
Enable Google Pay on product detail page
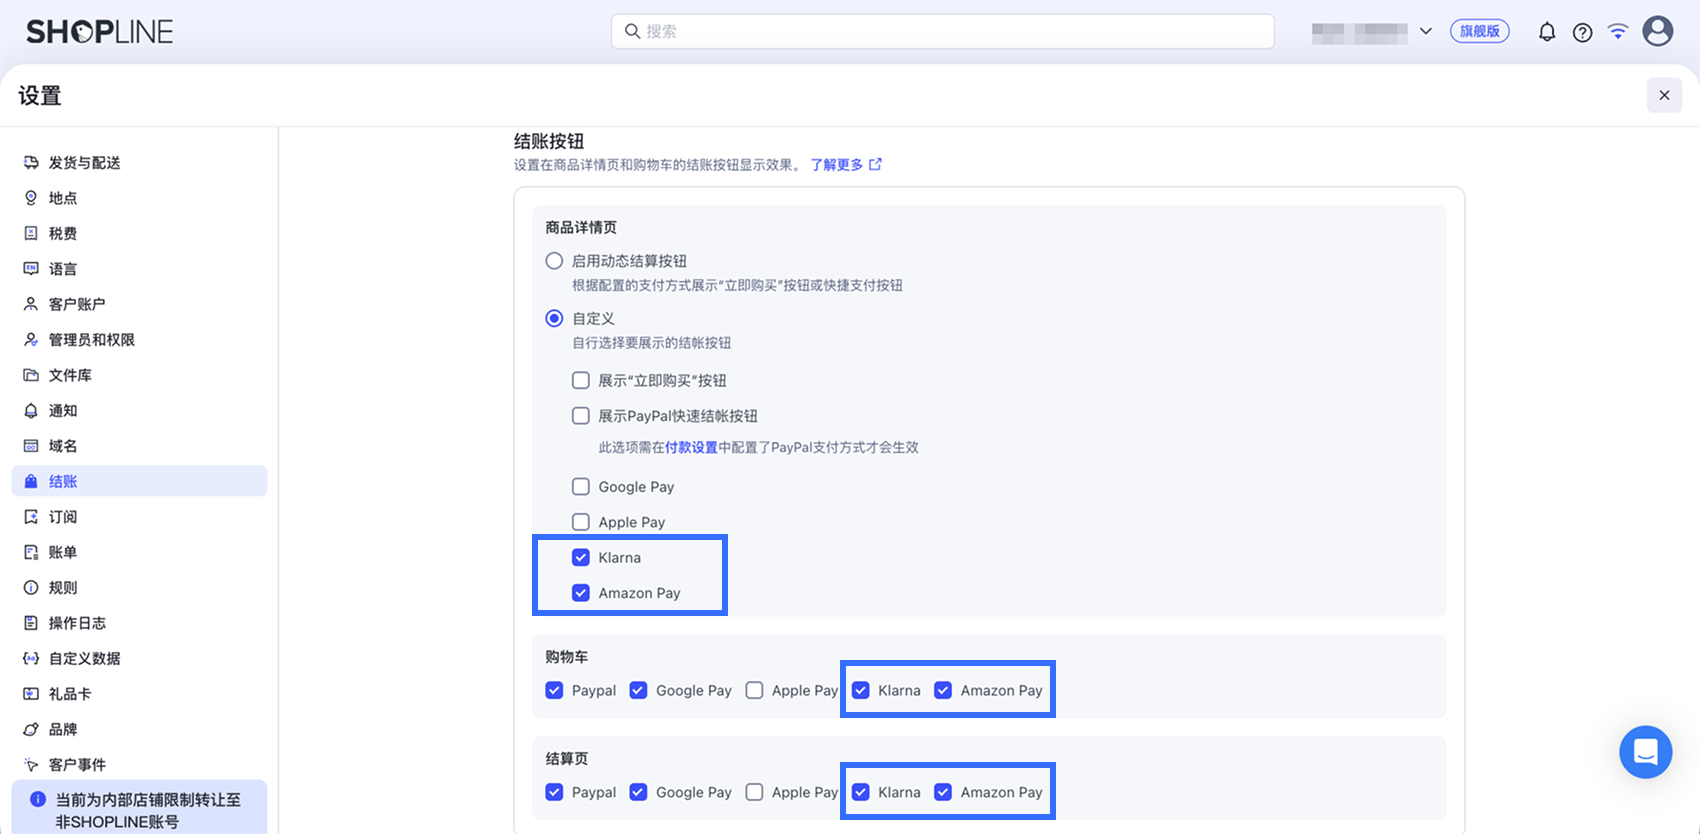pos(581,487)
